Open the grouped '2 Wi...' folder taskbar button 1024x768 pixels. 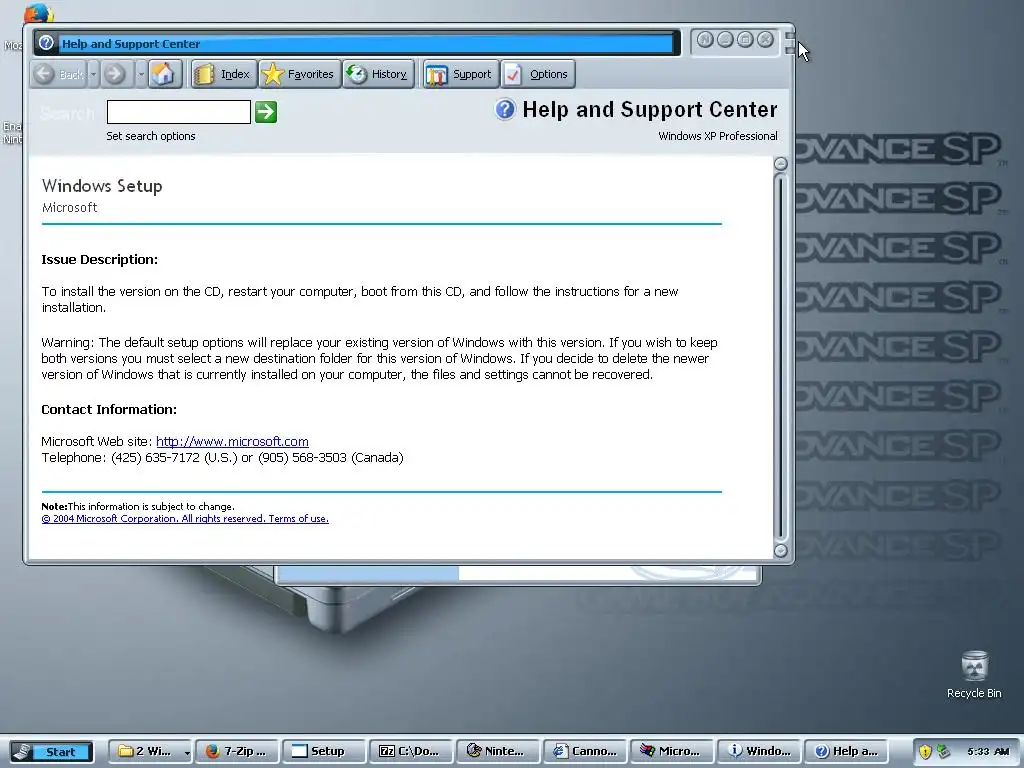pyautogui.click(x=150, y=752)
